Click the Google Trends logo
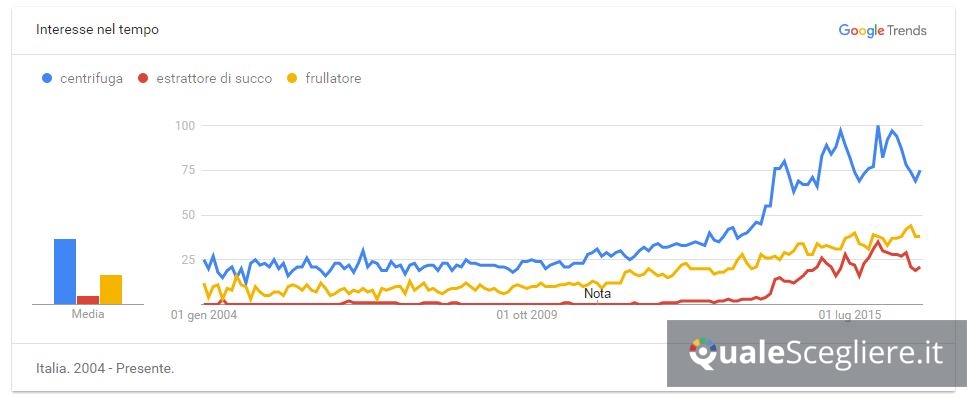The image size is (967, 407). point(882,30)
